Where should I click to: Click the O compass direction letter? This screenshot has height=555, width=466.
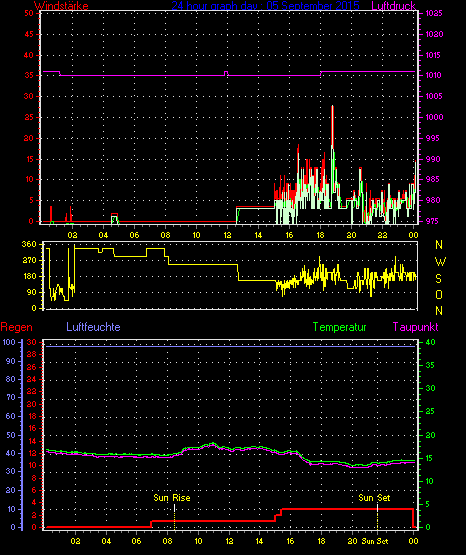[439, 295]
